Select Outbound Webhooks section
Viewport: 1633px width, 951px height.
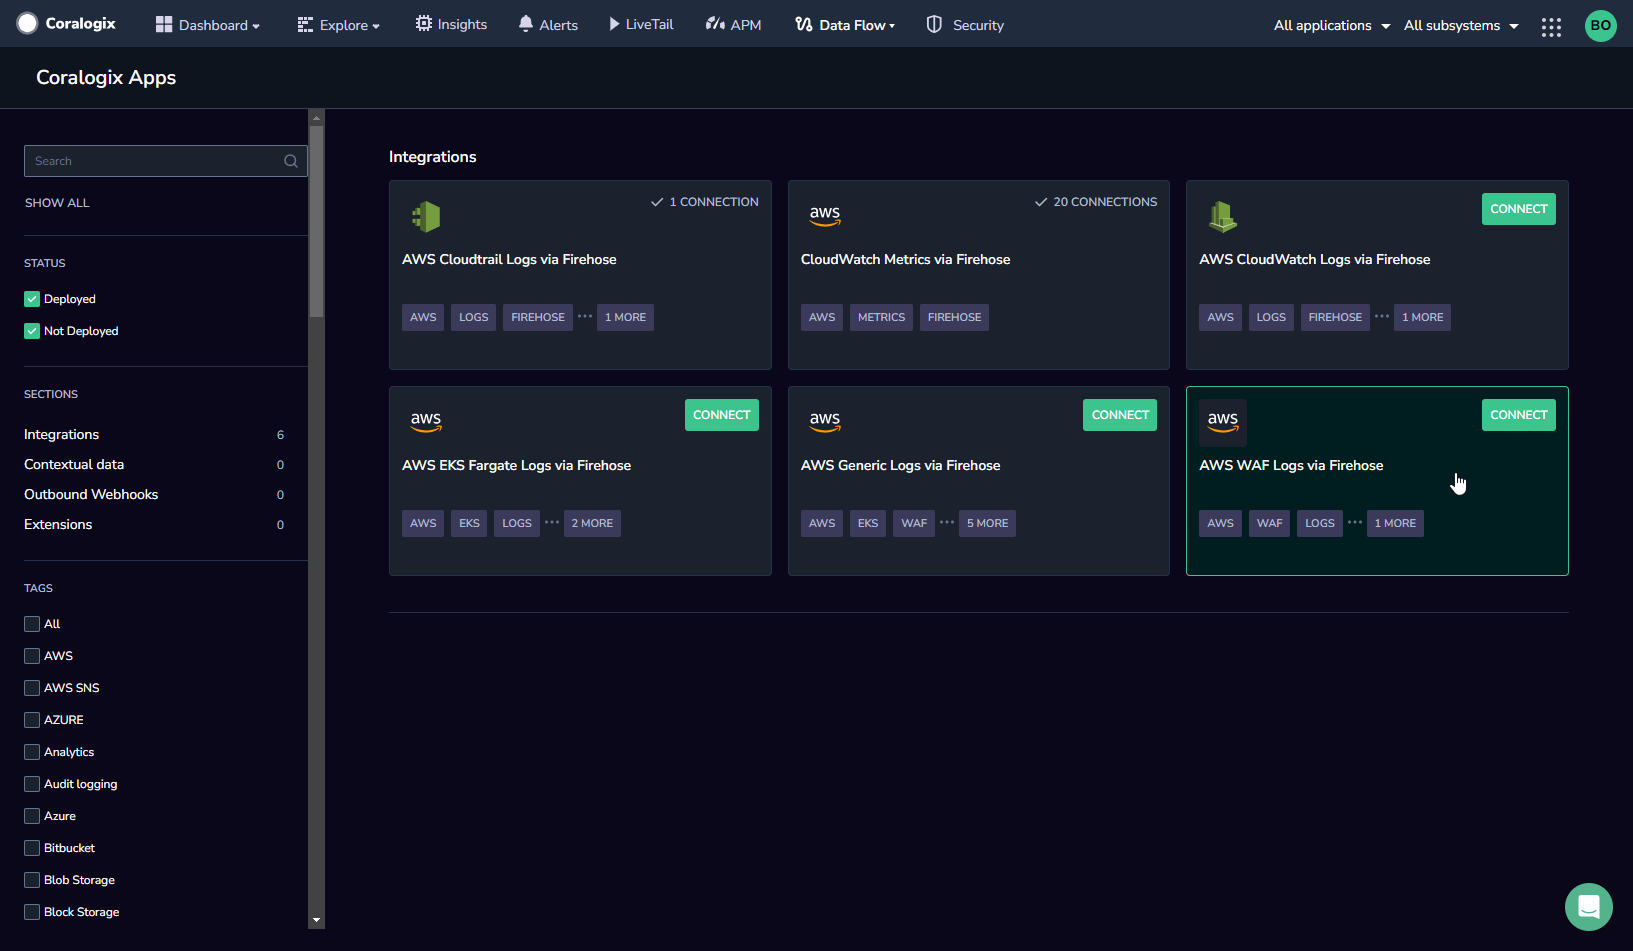pyautogui.click(x=154, y=495)
